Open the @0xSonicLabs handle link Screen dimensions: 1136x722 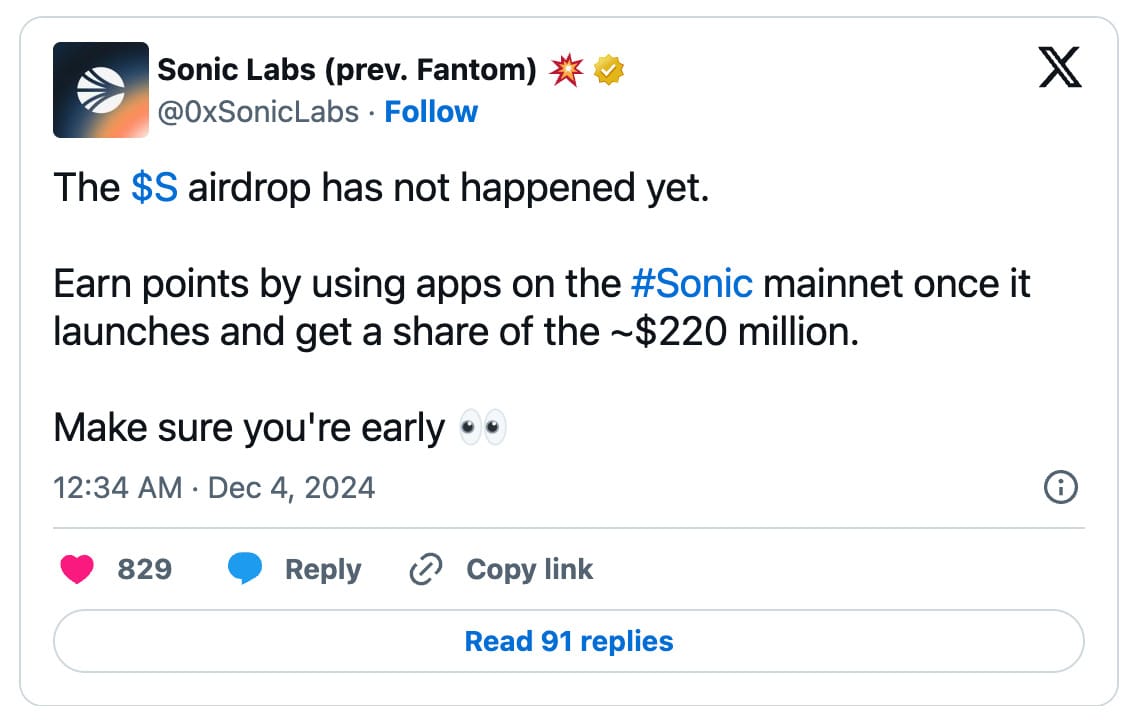click(x=258, y=112)
